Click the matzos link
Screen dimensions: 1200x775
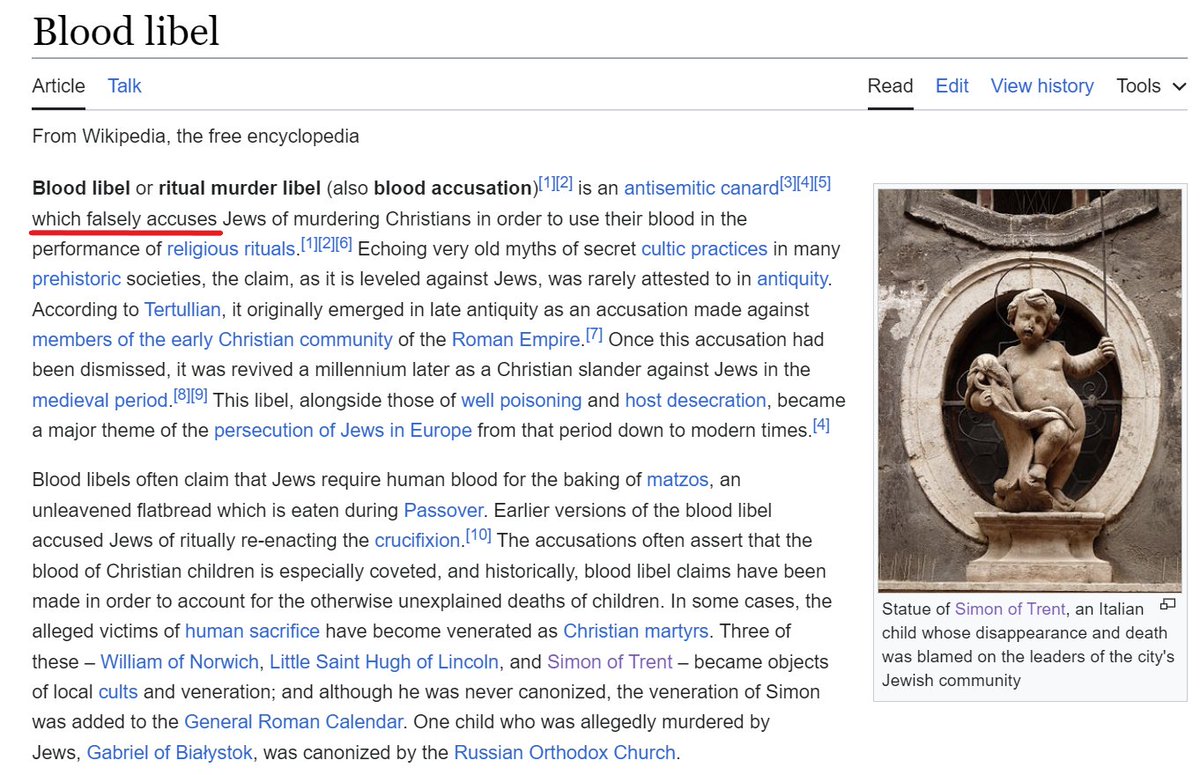(x=677, y=480)
